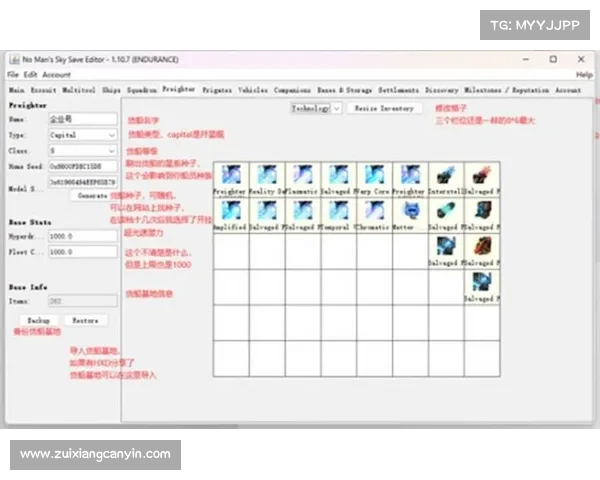The width and height of the screenshot is (600, 480).
Task: Select the Warp Core technology slot
Action: tap(374, 179)
